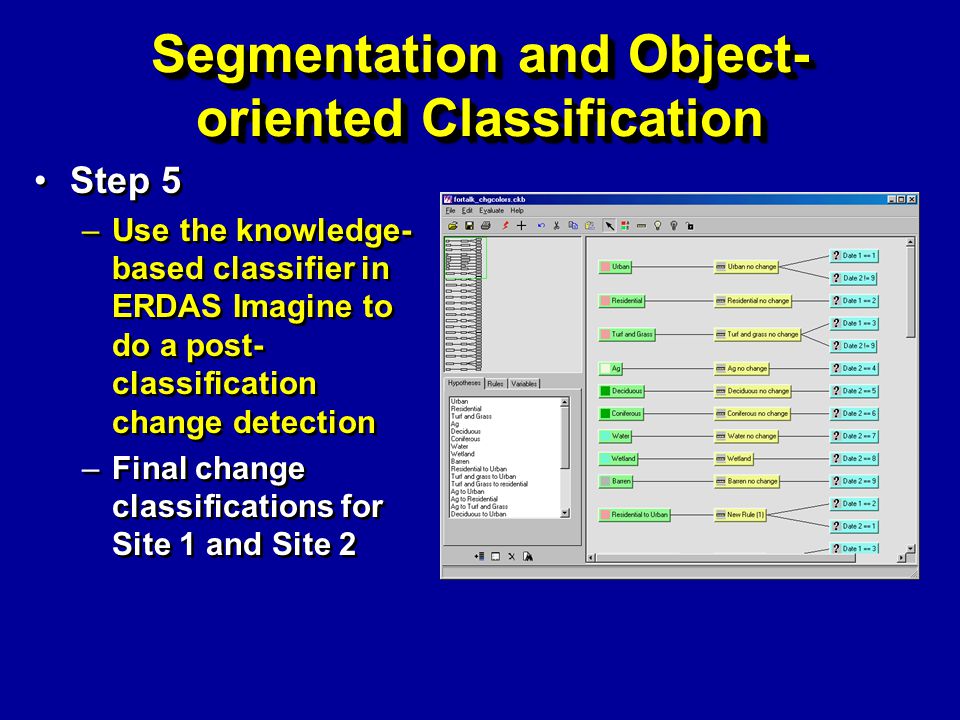The width and height of the screenshot is (960, 720).
Task: Click the Paste clipboard icon
Action: pos(590,226)
